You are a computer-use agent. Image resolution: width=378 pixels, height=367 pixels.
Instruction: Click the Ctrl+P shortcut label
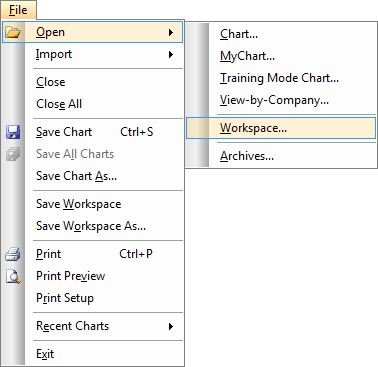click(x=136, y=254)
